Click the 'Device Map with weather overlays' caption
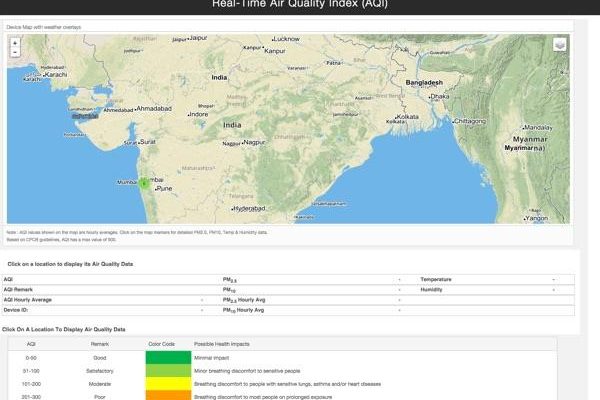This screenshot has width=600, height=400. pos(44,27)
